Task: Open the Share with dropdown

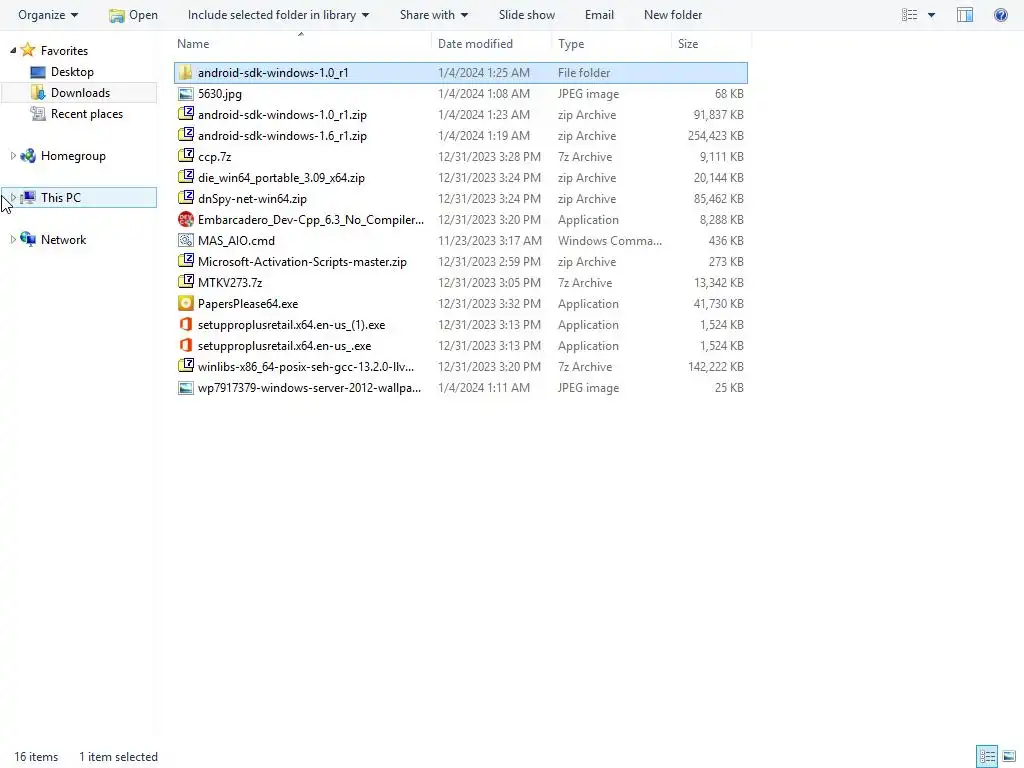Action: 434,14
